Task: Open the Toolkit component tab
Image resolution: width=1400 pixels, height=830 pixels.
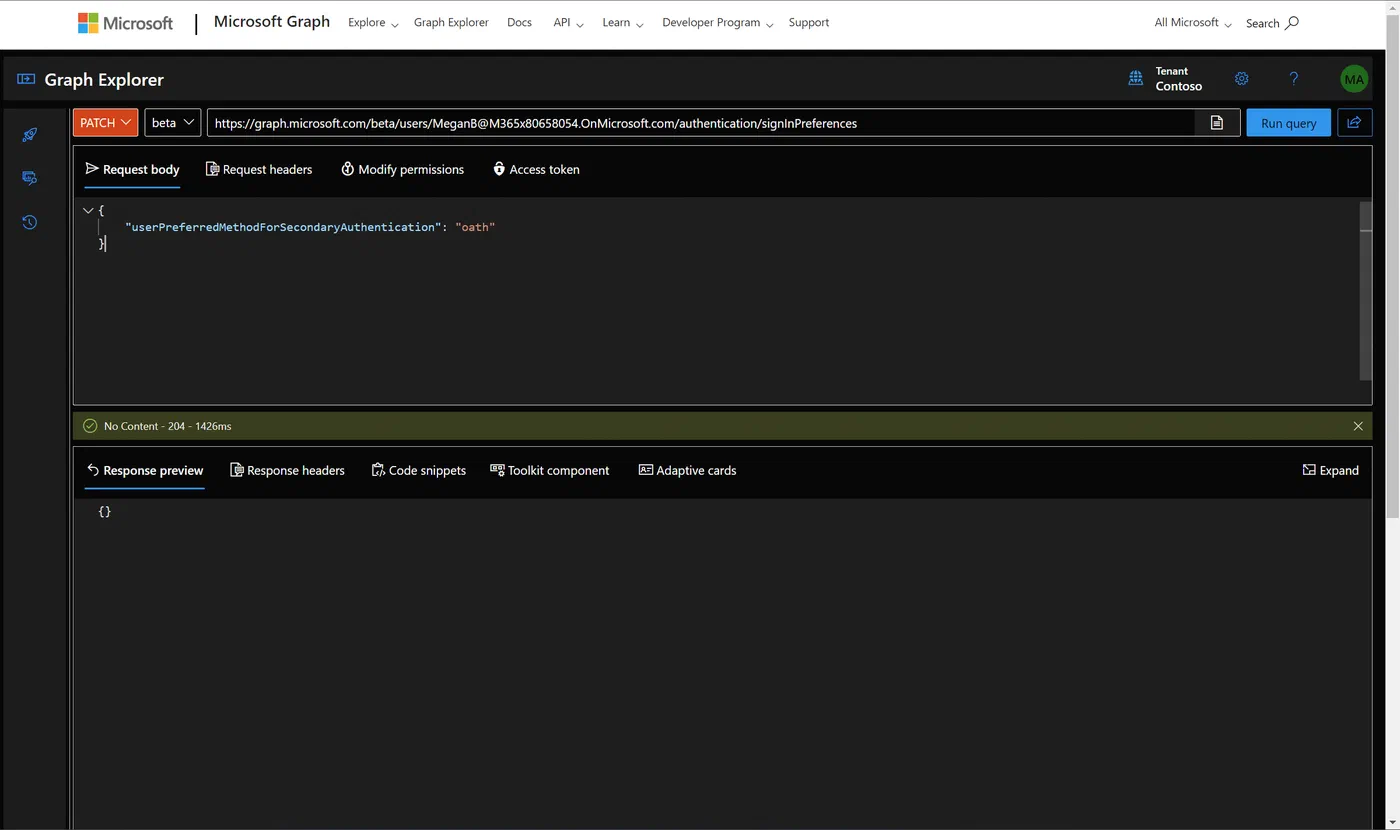Action: [549, 470]
